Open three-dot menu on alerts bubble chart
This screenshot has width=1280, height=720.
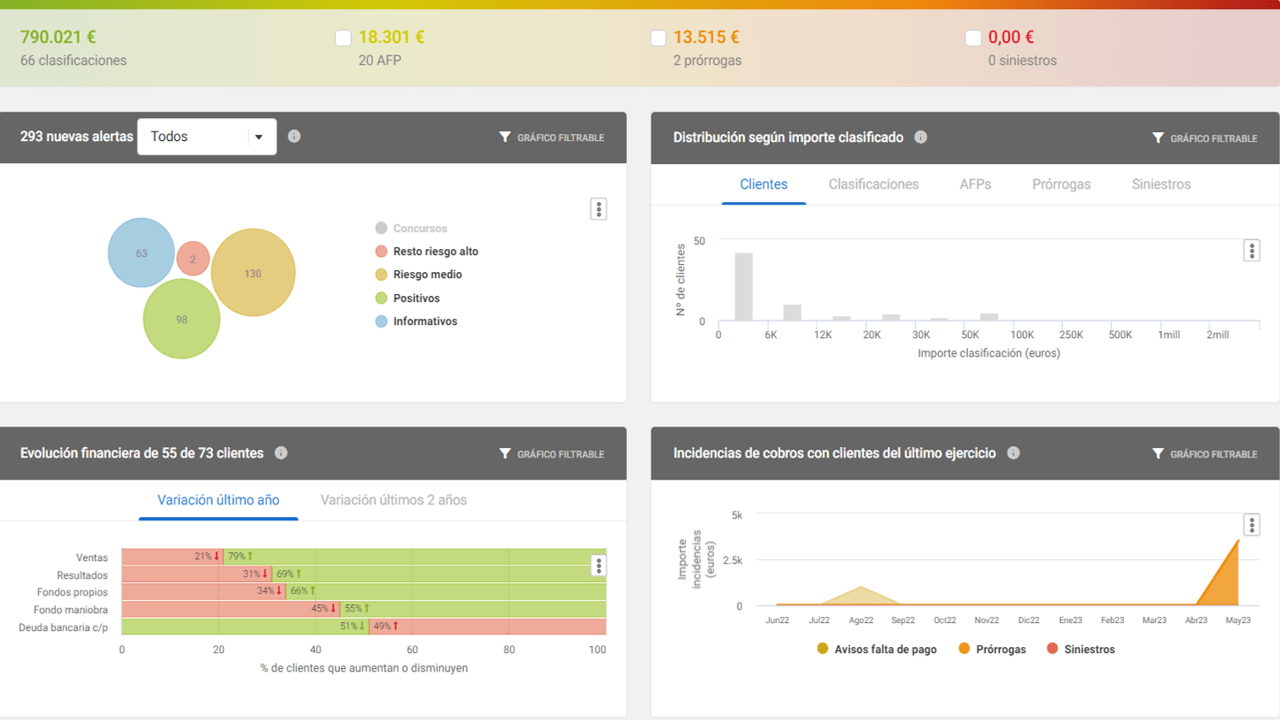tap(598, 209)
